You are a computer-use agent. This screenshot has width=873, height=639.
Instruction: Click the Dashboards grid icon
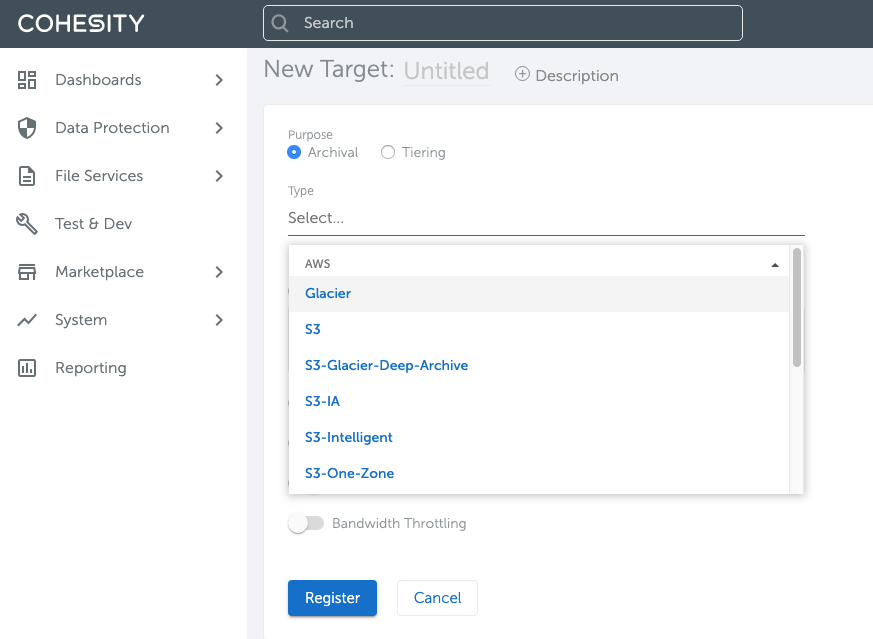[x=27, y=80]
